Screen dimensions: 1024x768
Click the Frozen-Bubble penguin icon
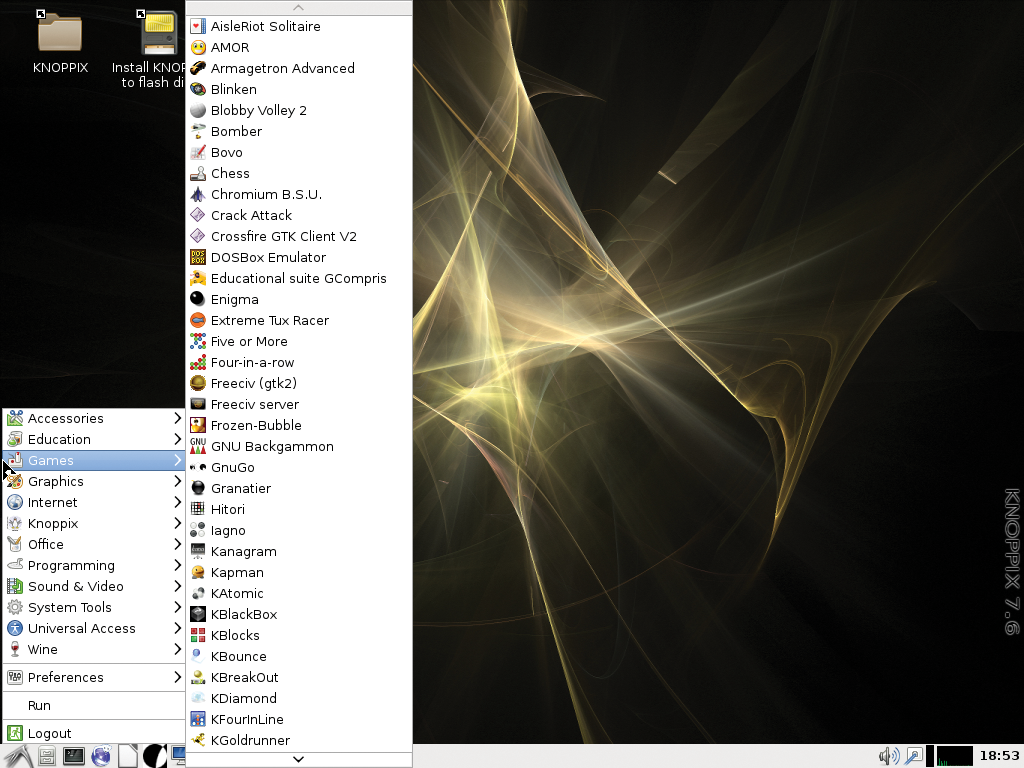198,425
